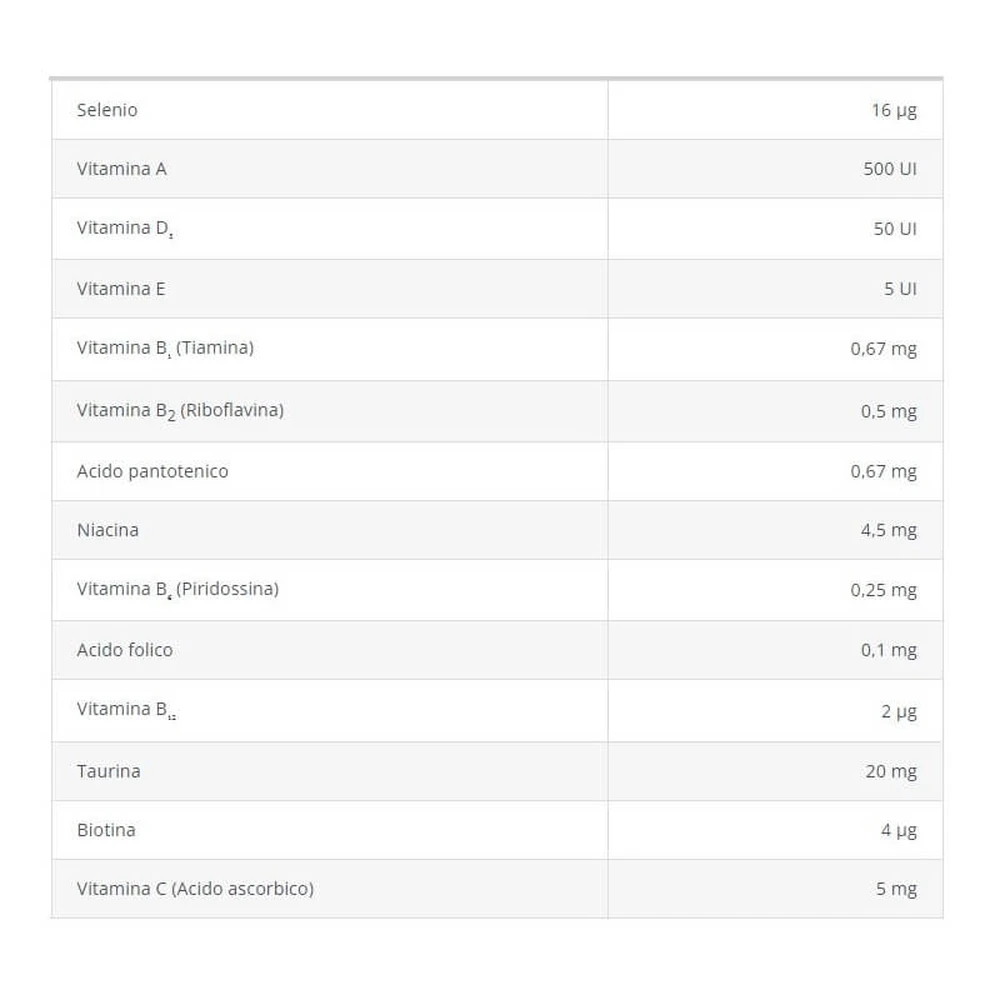Select the 500 UI value
This screenshot has width=1000, height=1000.
coord(890,169)
